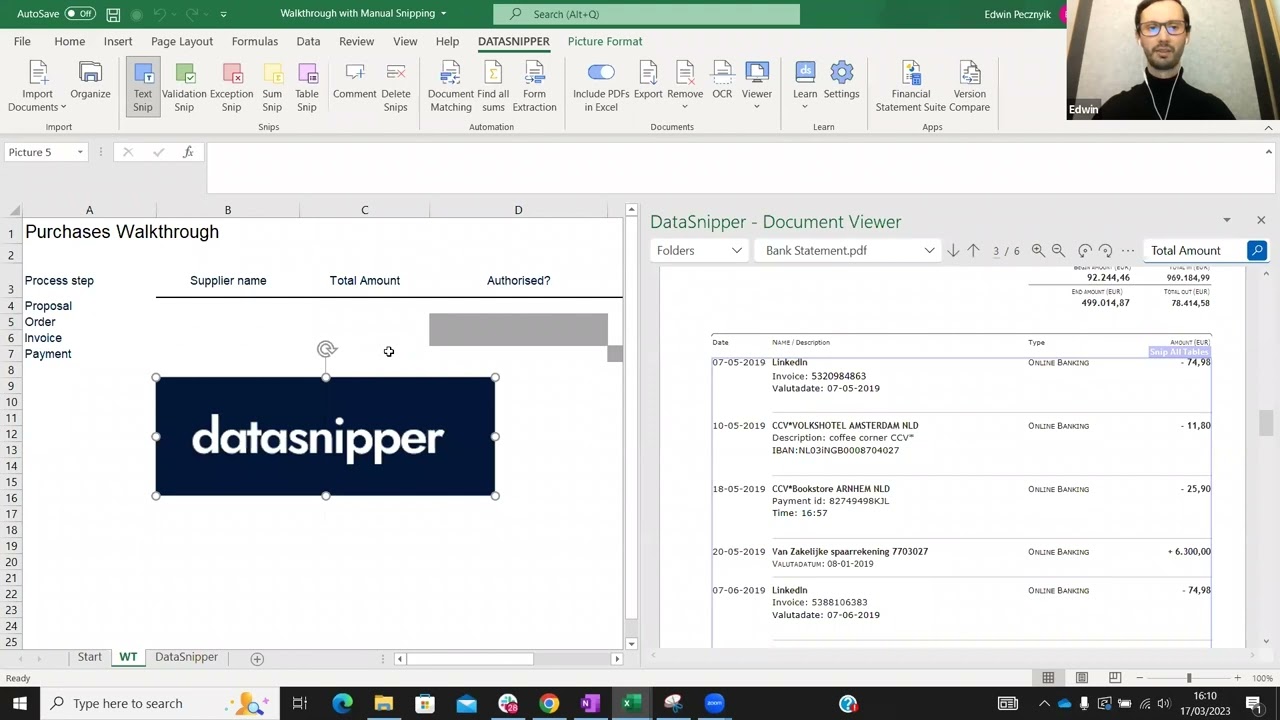Open Form Extraction
Viewport: 1280px width, 720px height.
[534, 86]
